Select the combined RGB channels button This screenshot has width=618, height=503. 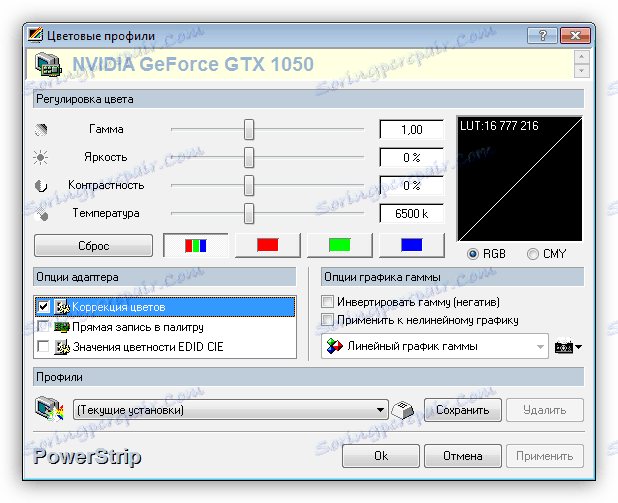pos(195,246)
